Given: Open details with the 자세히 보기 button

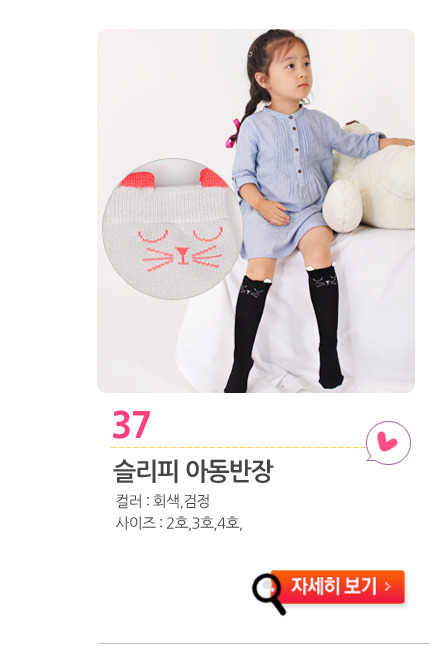Looking at the screenshot, I should tap(338, 587).
